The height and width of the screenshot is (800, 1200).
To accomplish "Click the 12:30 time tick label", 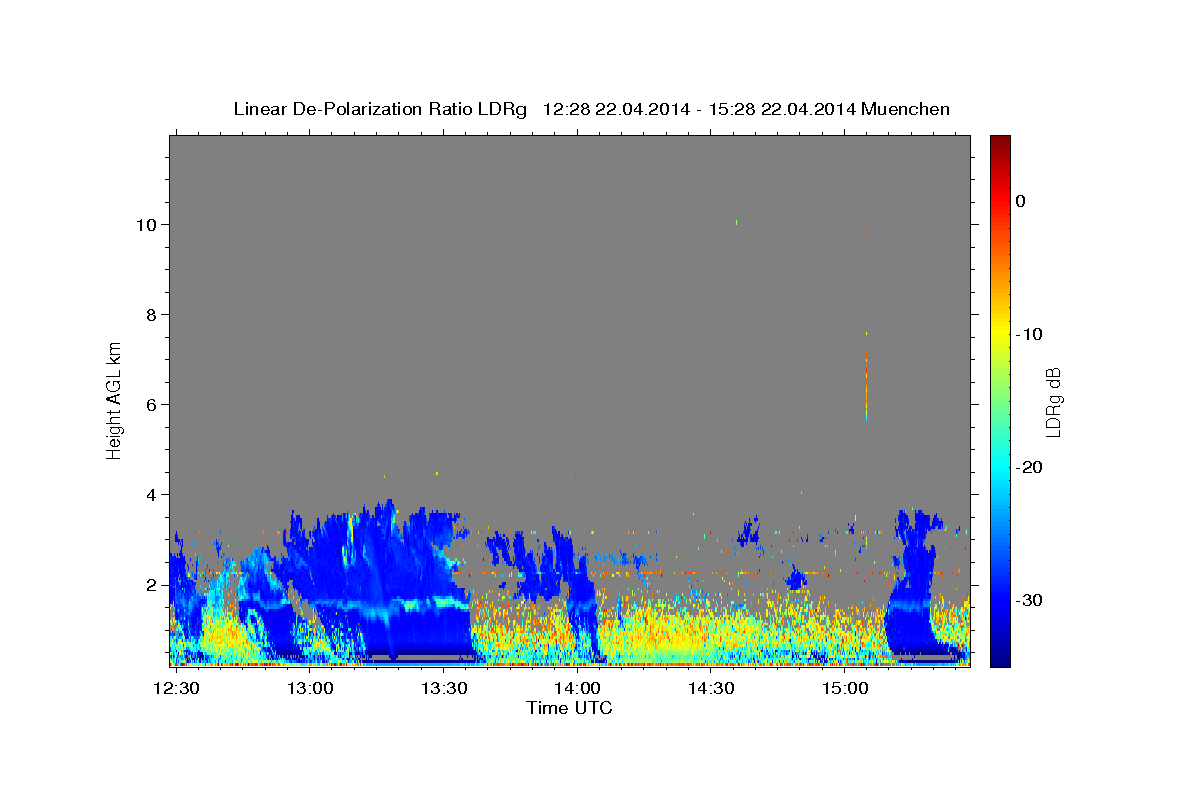I will (x=177, y=689).
